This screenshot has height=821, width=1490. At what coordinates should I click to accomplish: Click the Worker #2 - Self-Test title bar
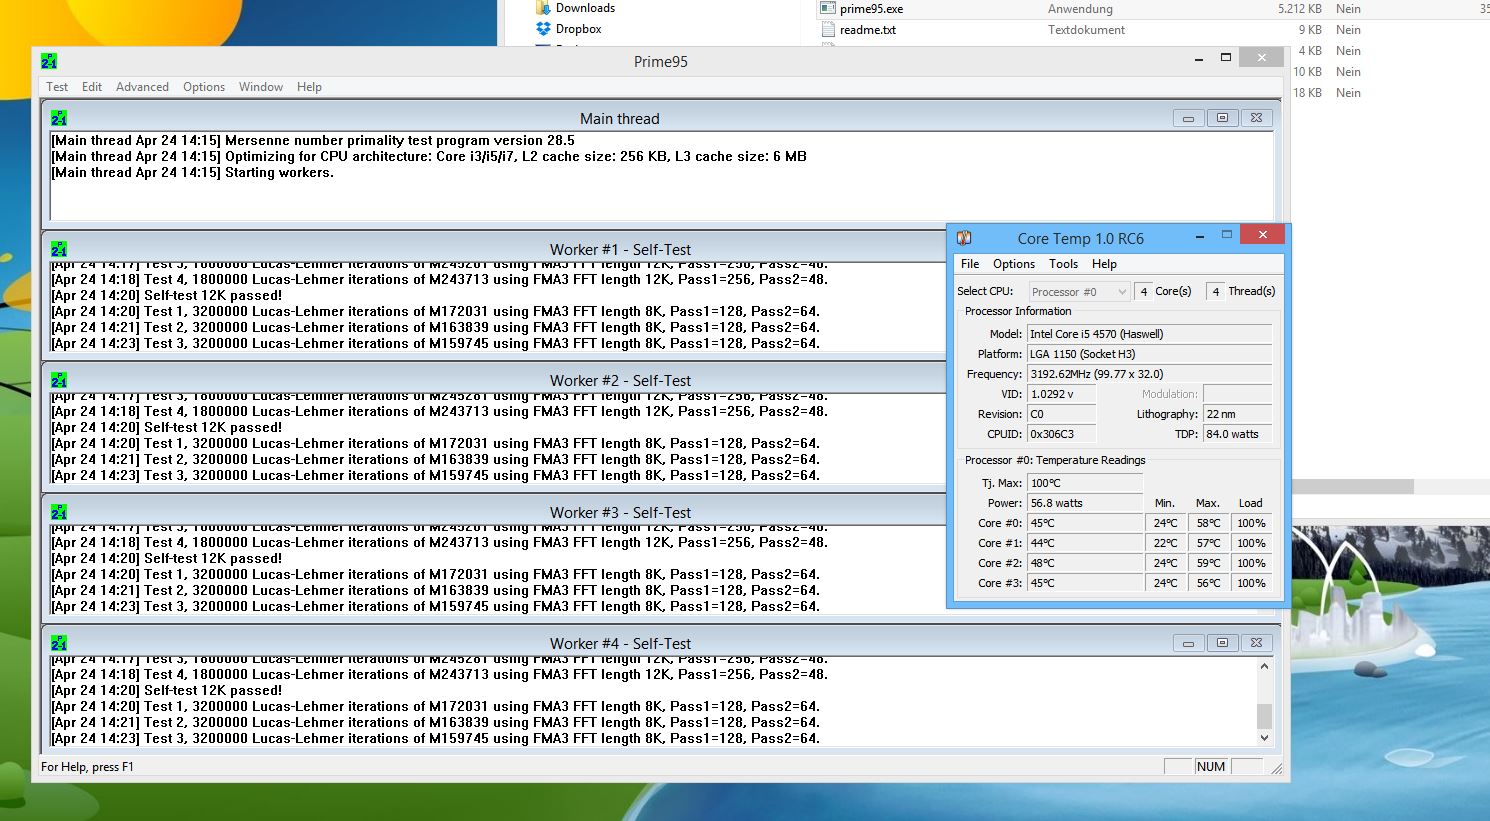(620, 380)
